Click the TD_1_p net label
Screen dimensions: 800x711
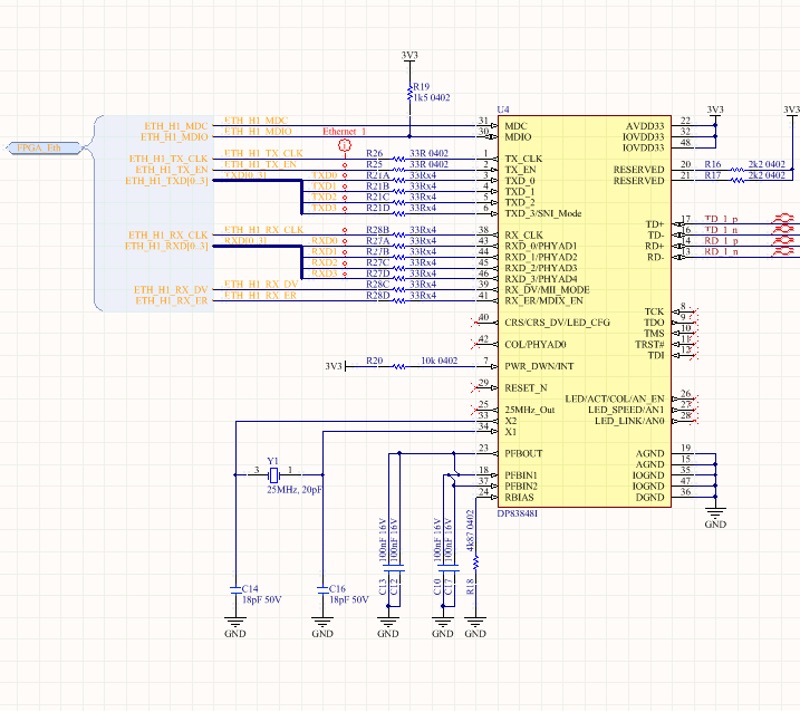tap(721, 219)
